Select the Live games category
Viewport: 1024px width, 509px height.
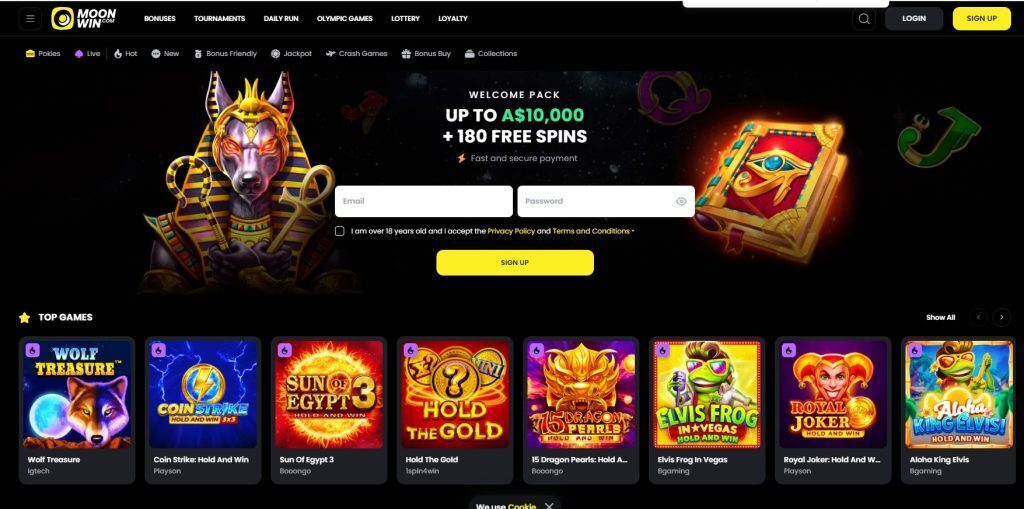tap(88, 54)
